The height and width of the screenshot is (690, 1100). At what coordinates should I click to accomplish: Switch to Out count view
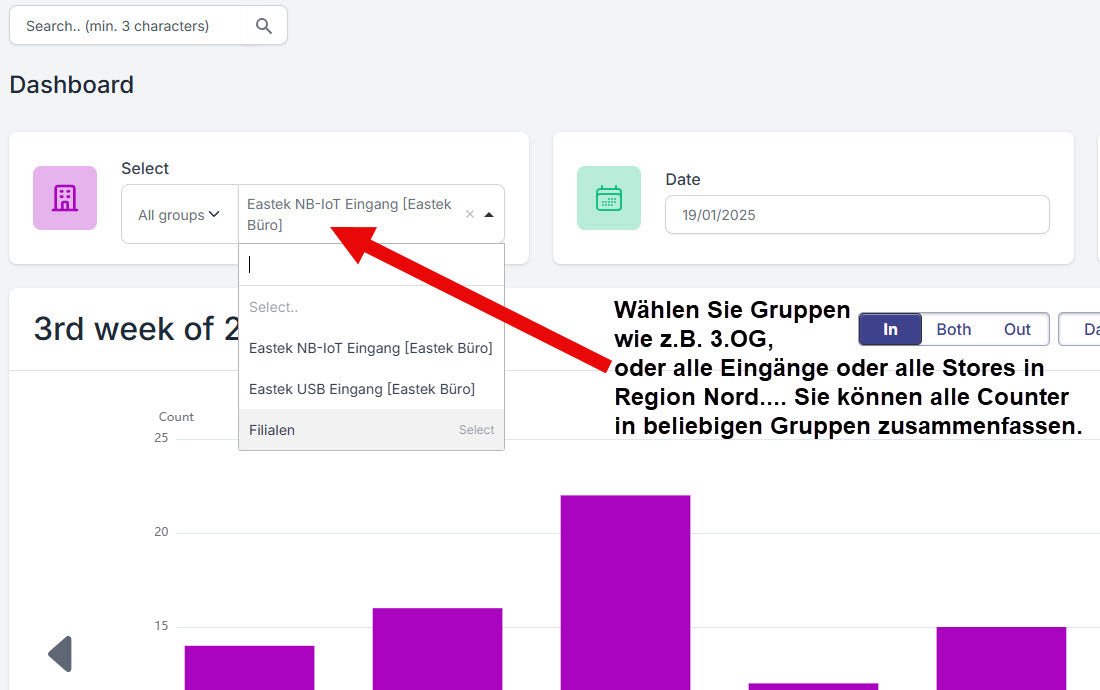[1017, 329]
